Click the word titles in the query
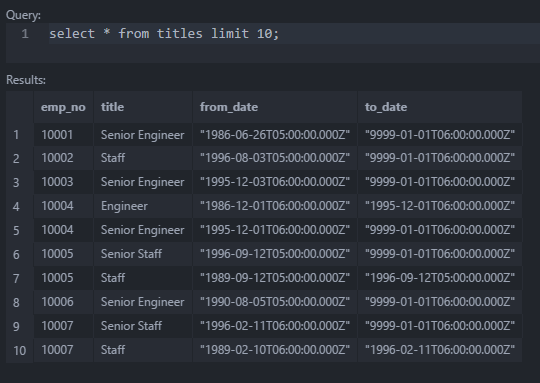This screenshot has height=383, width=540. coord(179,34)
